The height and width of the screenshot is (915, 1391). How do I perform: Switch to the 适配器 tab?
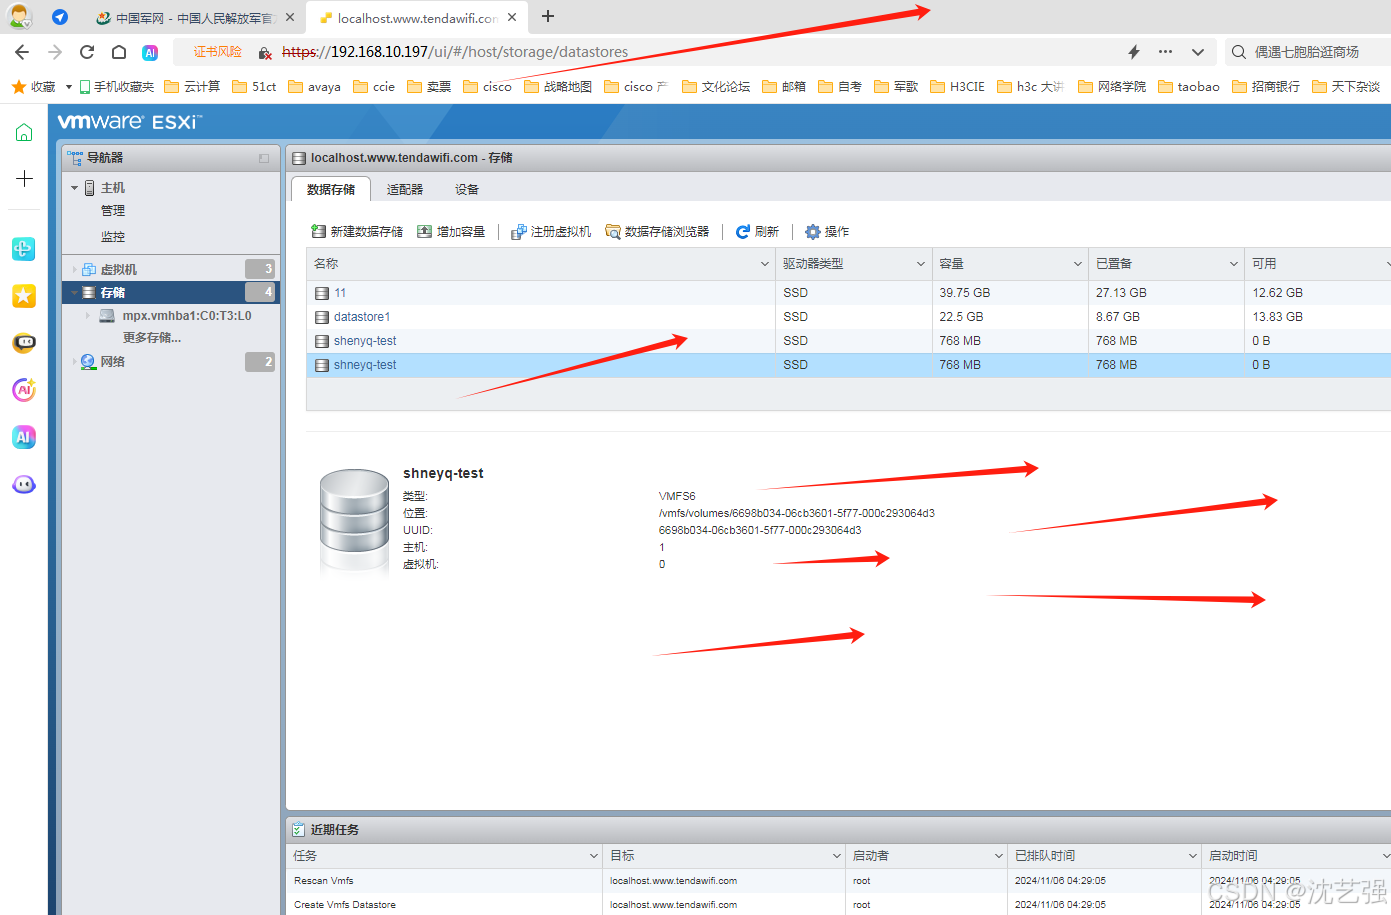click(x=405, y=189)
